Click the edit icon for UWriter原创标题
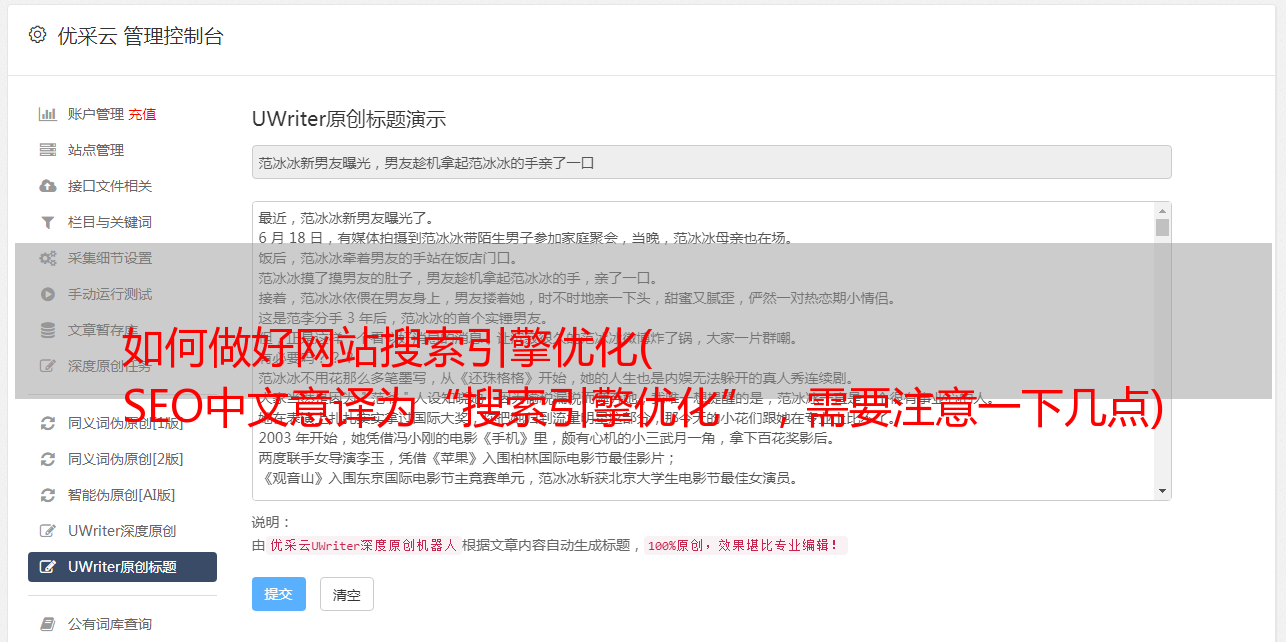 coord(47,567)
